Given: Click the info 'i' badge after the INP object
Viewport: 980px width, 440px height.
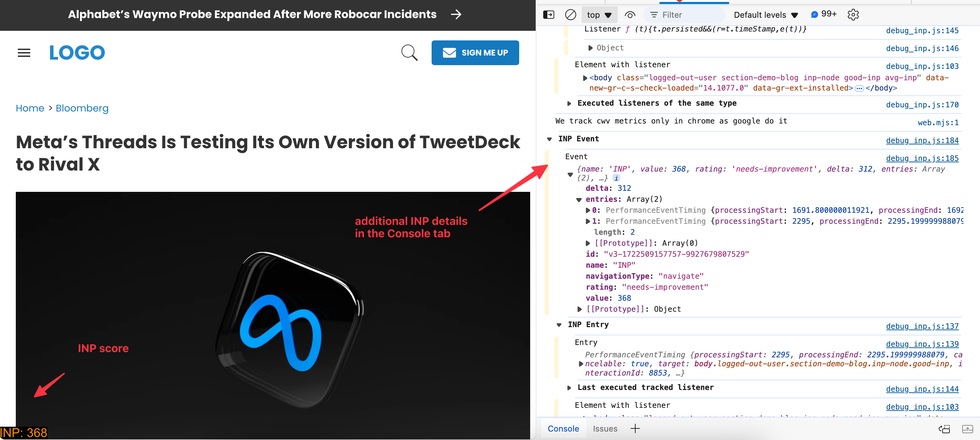Looking at the screenshot, I should tap(616, 178).
